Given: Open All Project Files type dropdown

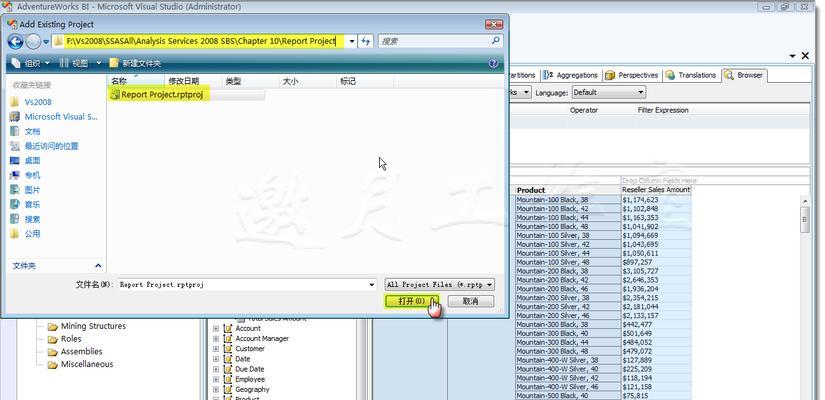Looking at the screenshot, I should click(439, 285).
